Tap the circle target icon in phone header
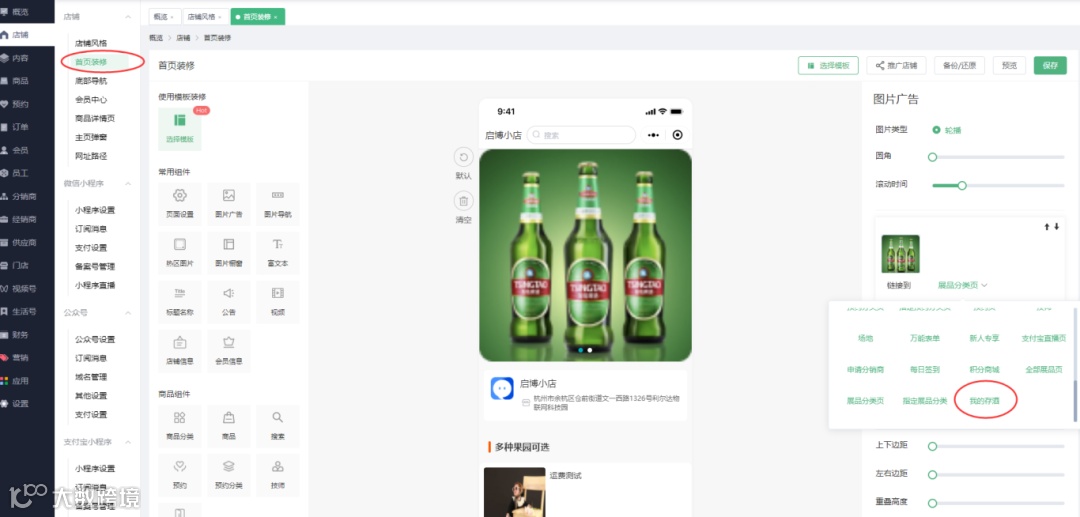This screenshot has width=1080, height=517. click(x=678, y=135)
